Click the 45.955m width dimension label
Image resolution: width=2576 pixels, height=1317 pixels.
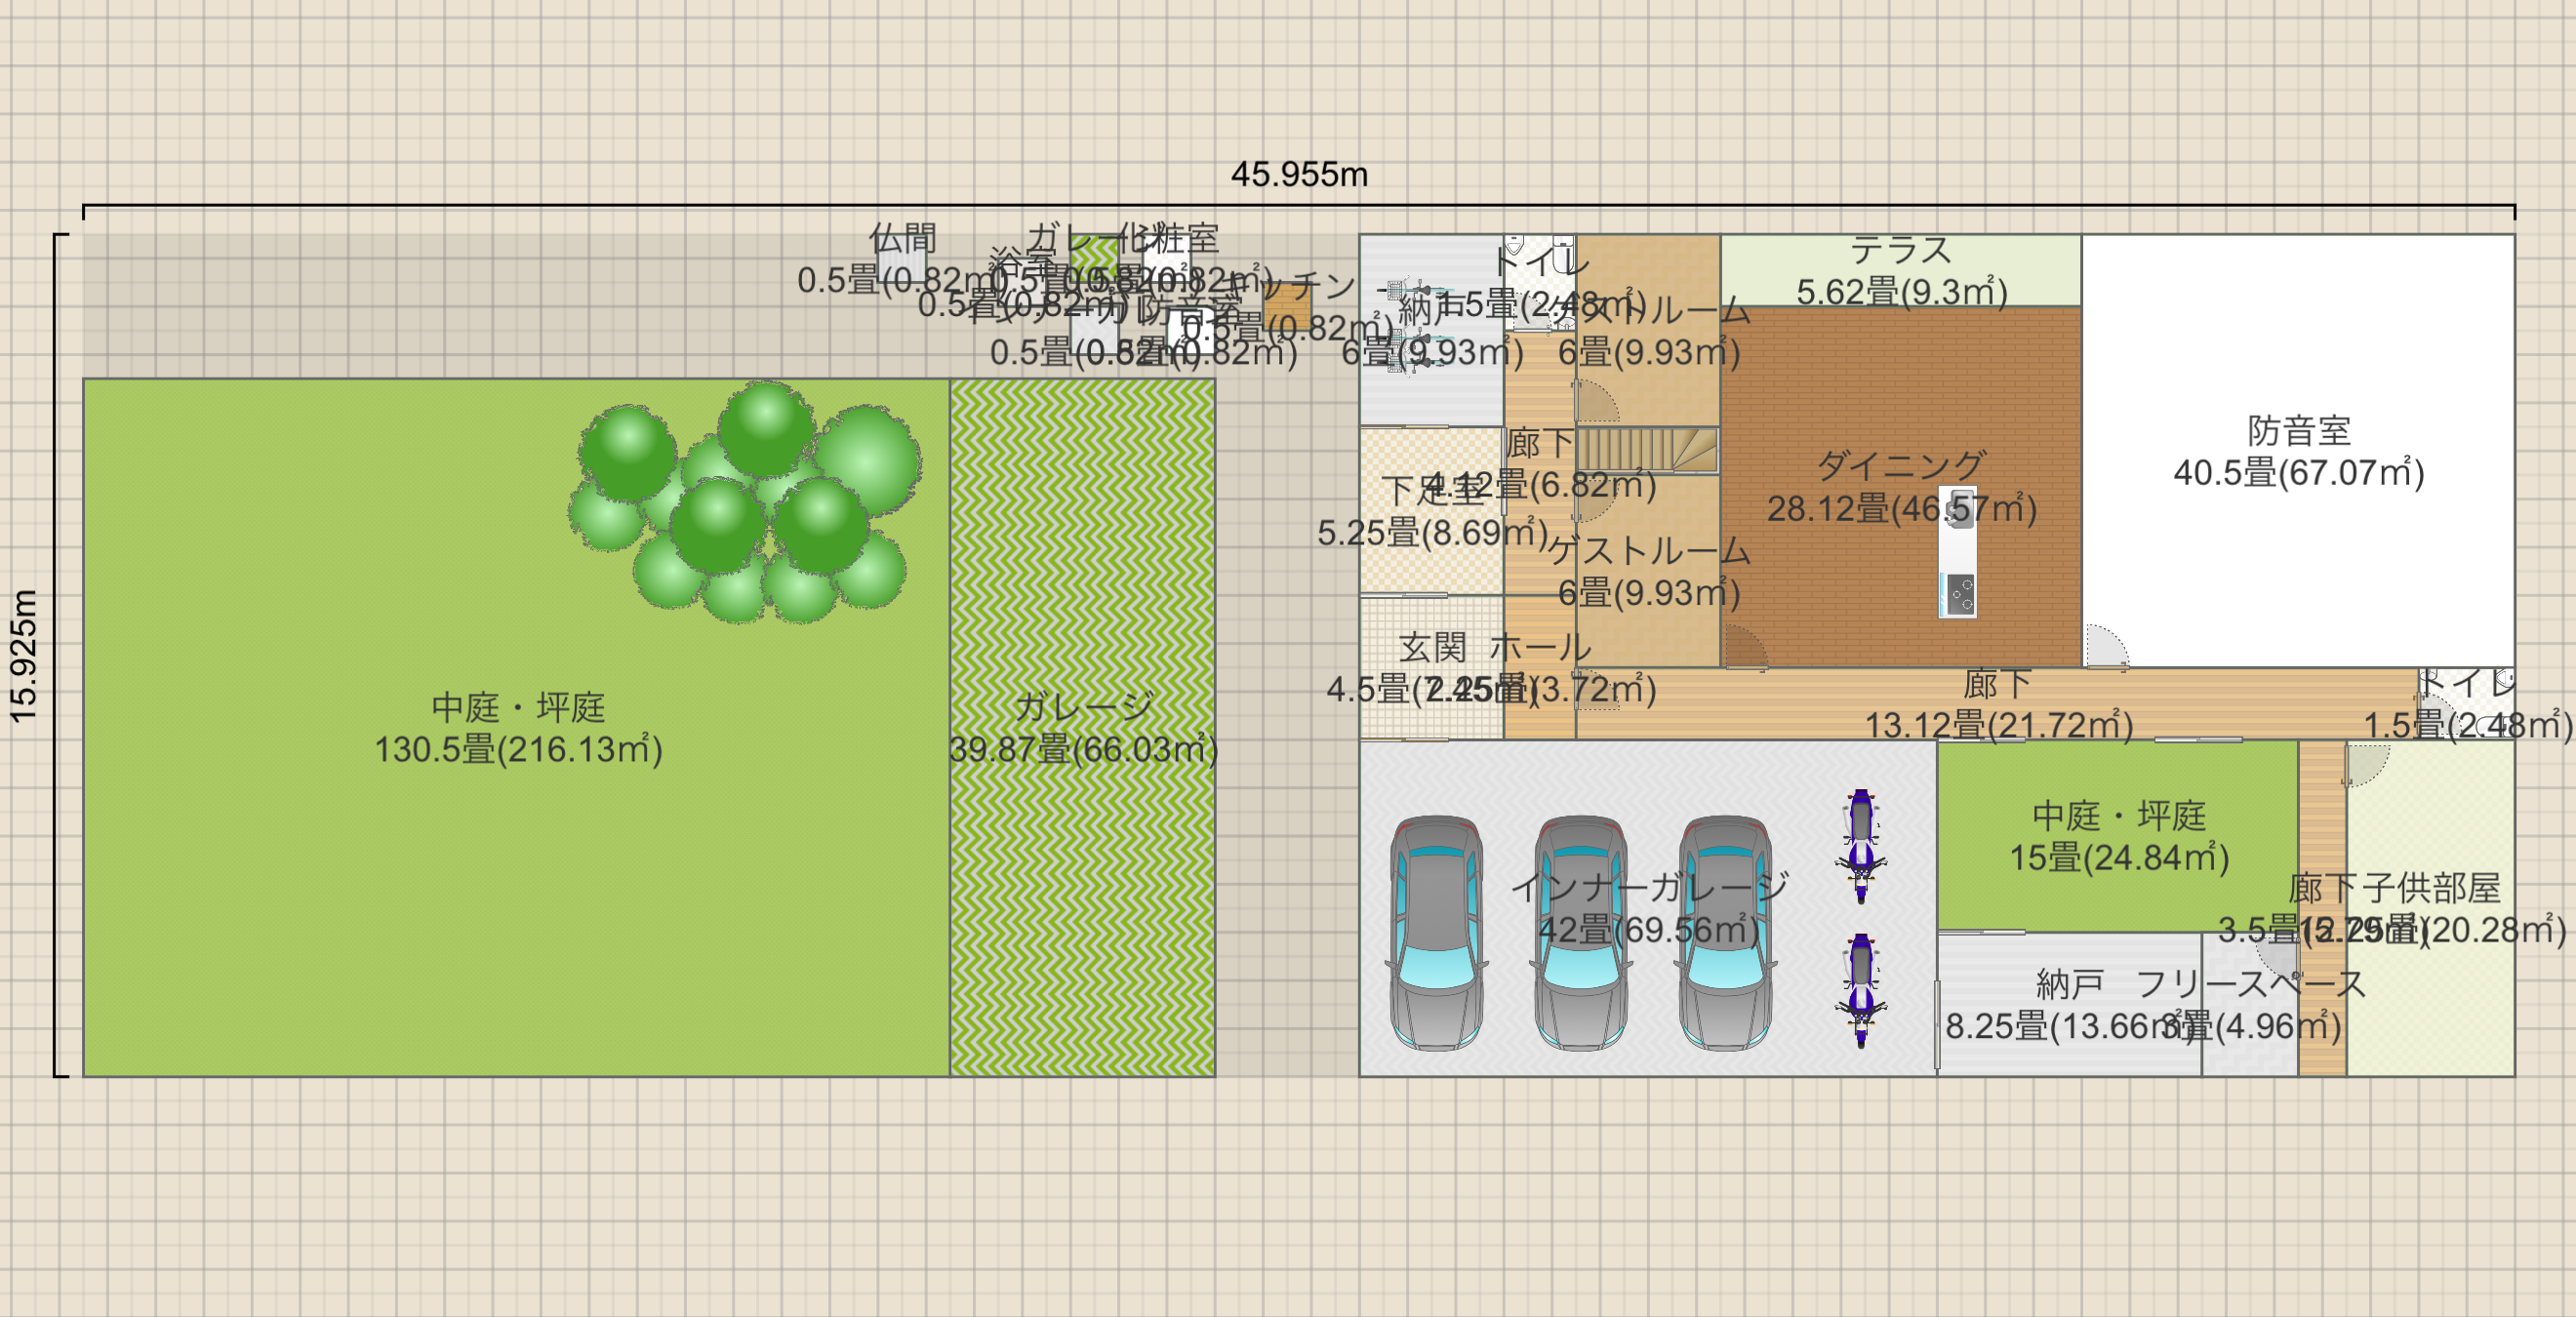tap(1299, 174)
